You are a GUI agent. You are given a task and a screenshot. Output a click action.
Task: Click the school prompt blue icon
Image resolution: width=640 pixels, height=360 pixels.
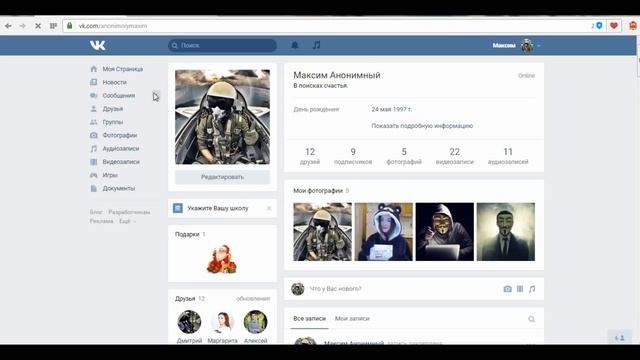pyautogui.click(x=178, y=208)
